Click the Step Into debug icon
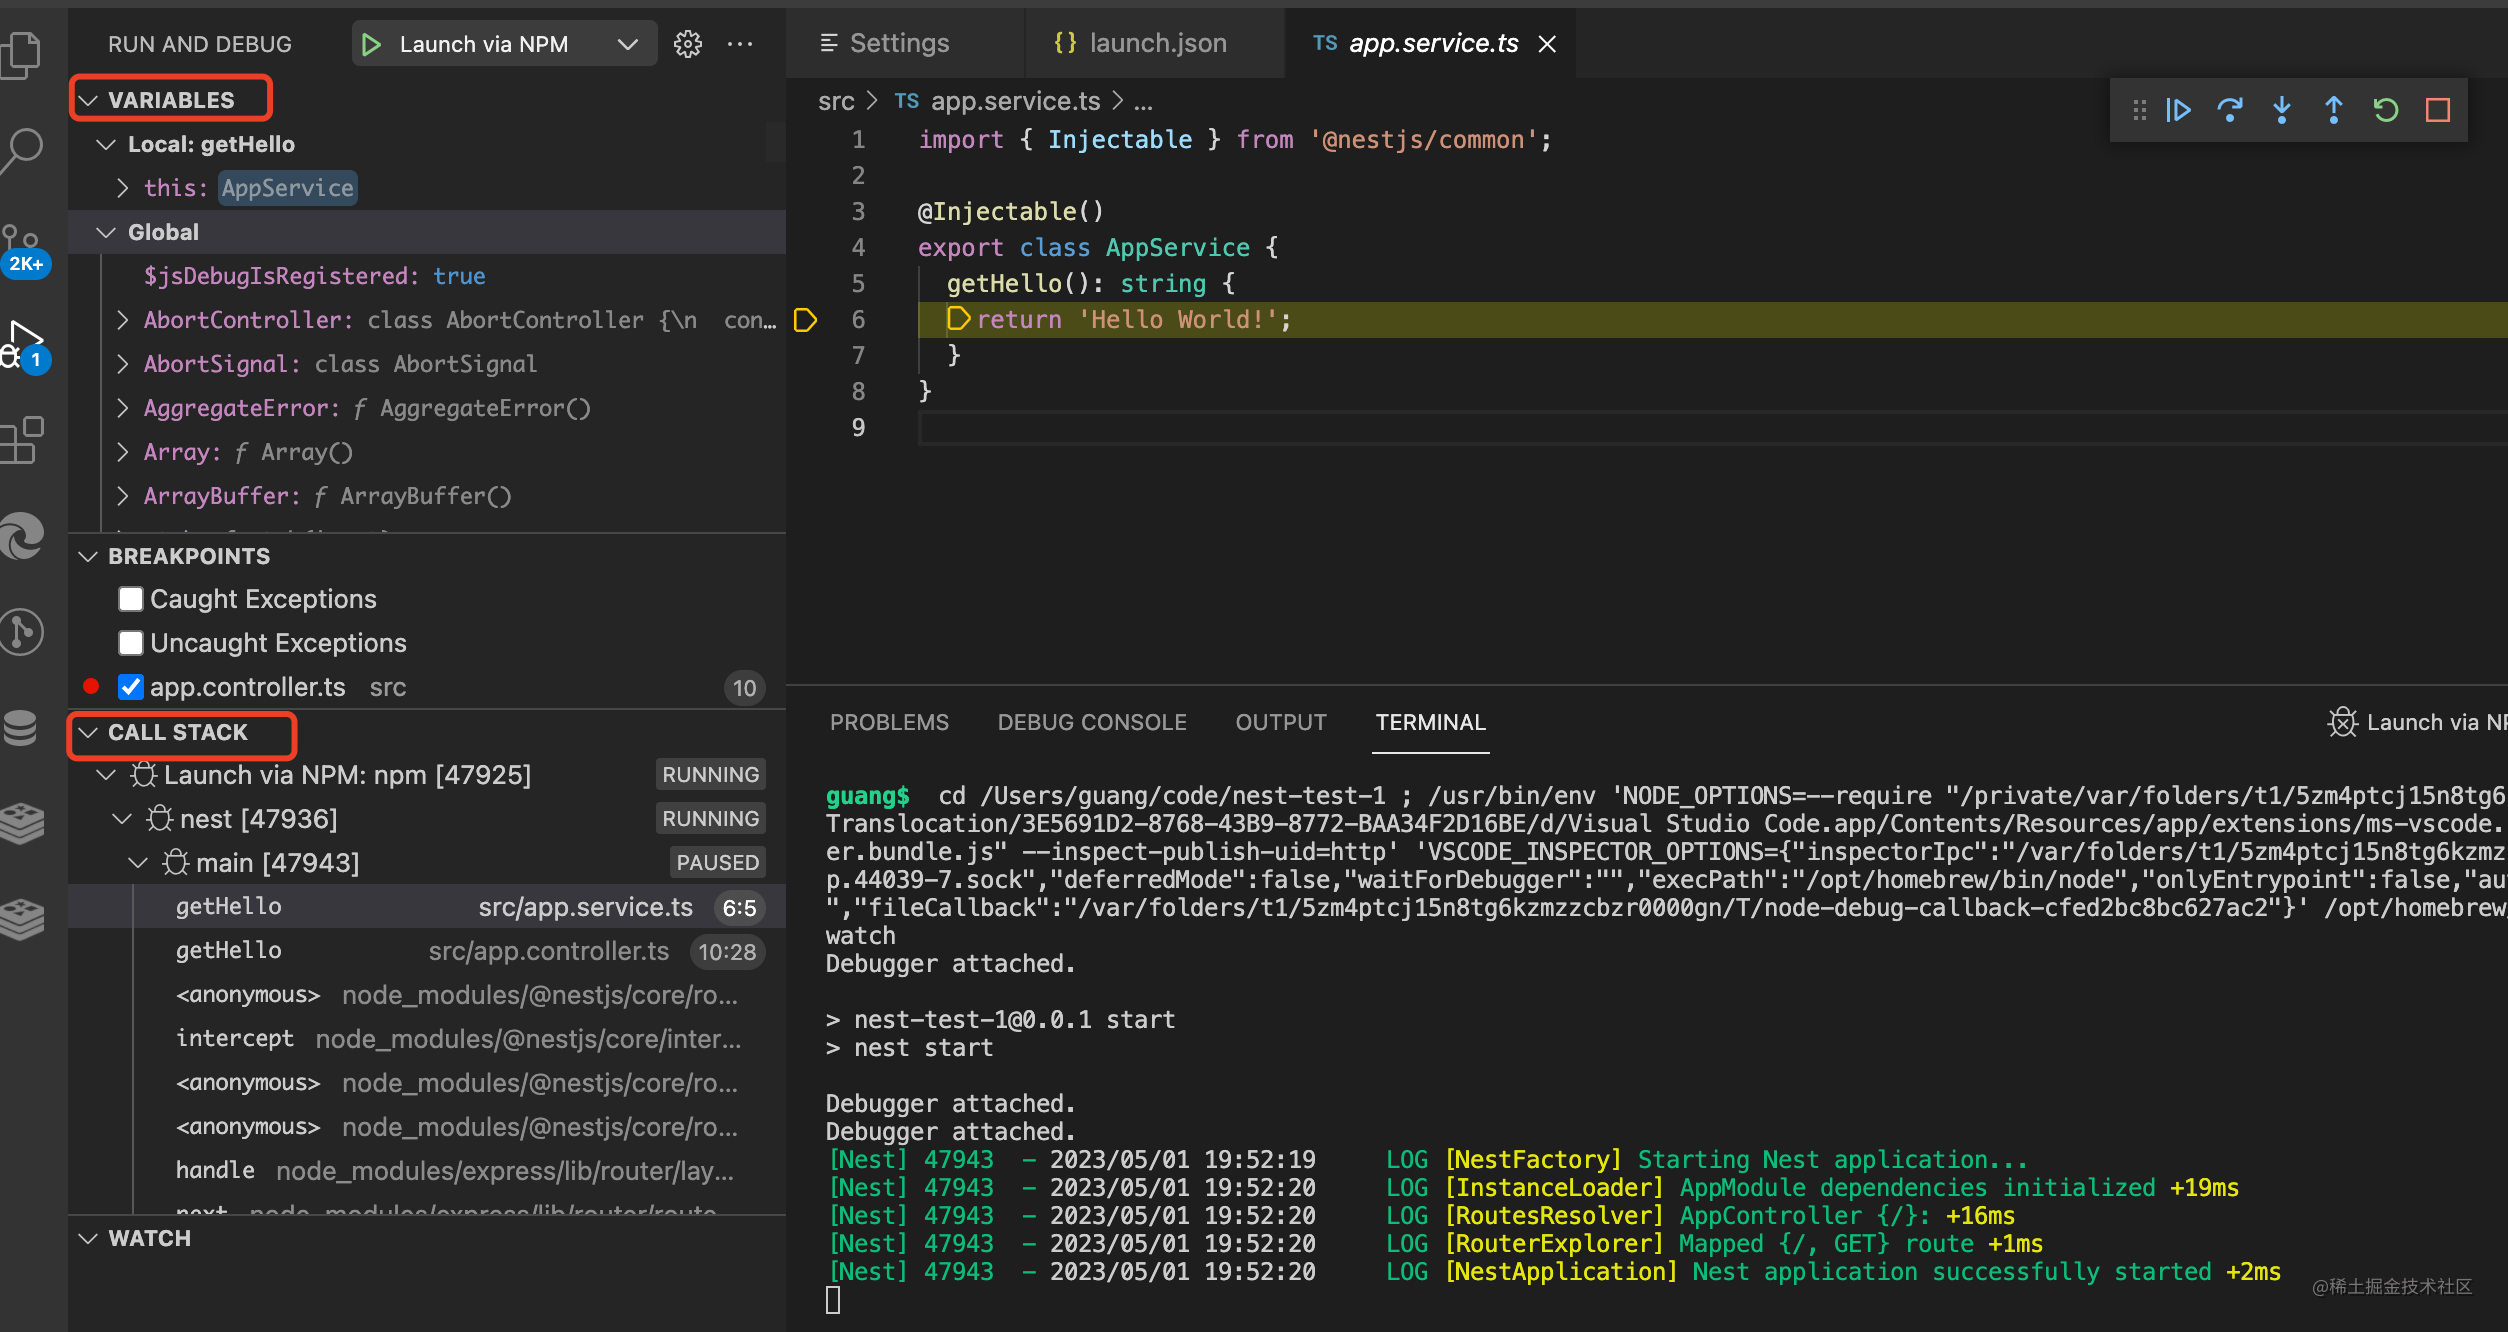 [2282, 110]
